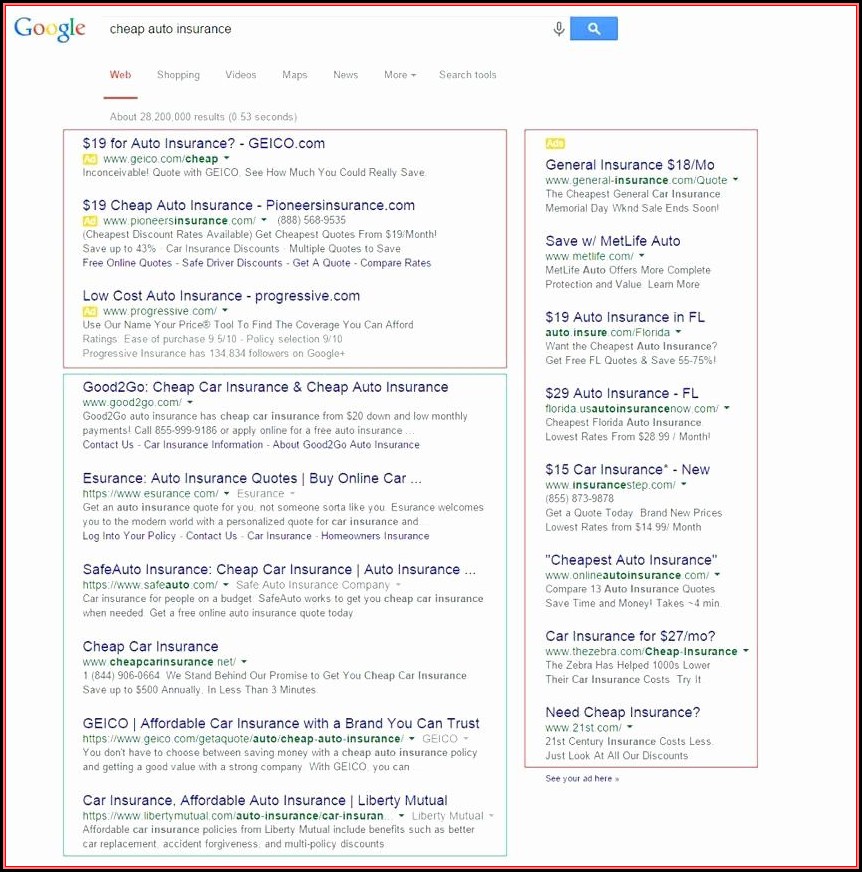Open '$15 Car Insurance* - New' ad
The height and width of the screenshot is (872, 862).
627,469
